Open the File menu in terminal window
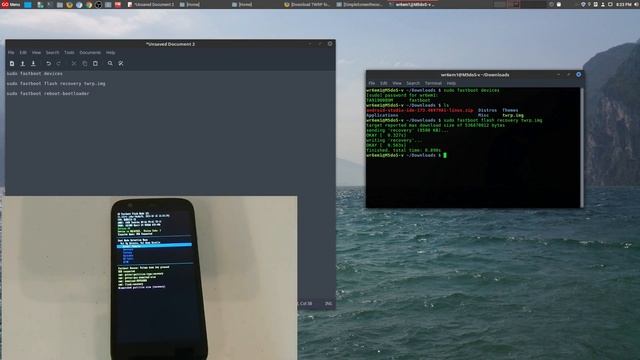Screen dimensions: 640x360 click(x=371, y=83)
